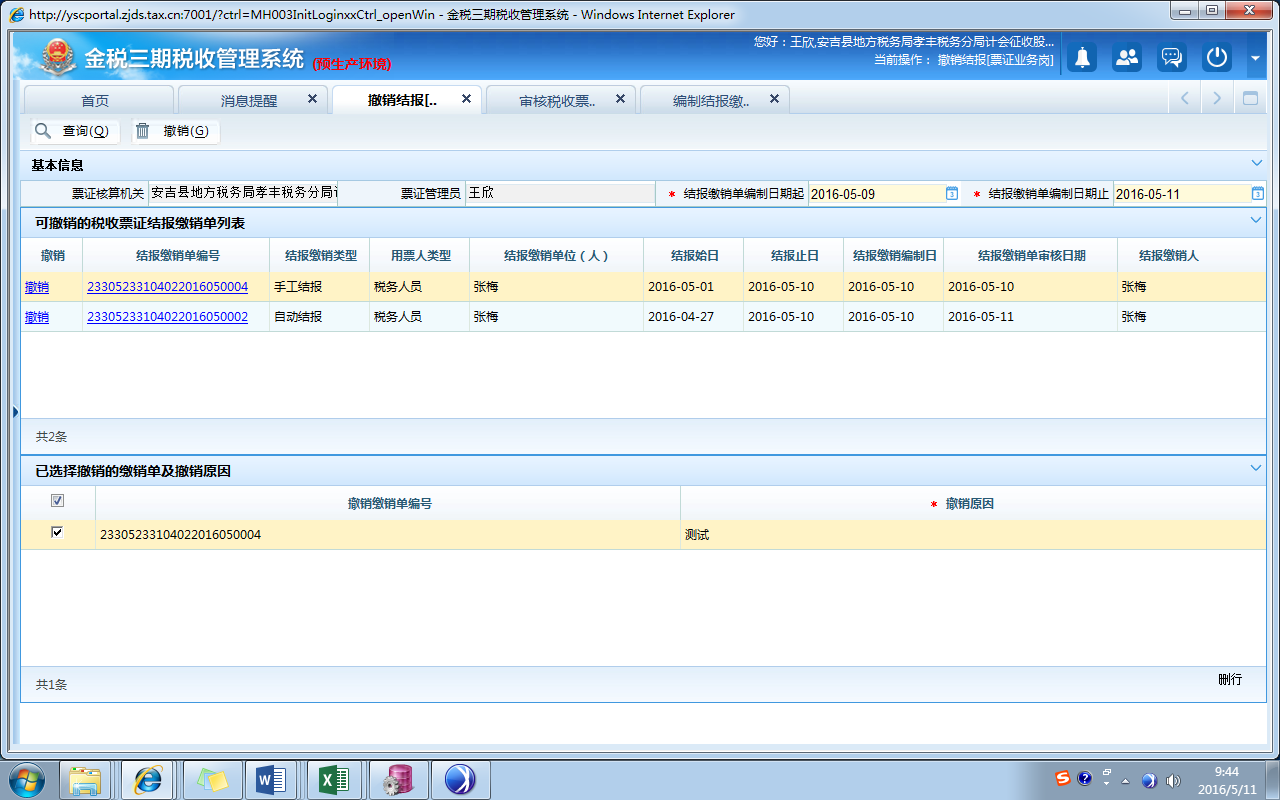The width and height of the screenshot is (1280, 800).
Task: Open the volume speaker tray icon
Action: click(1173, 780)
